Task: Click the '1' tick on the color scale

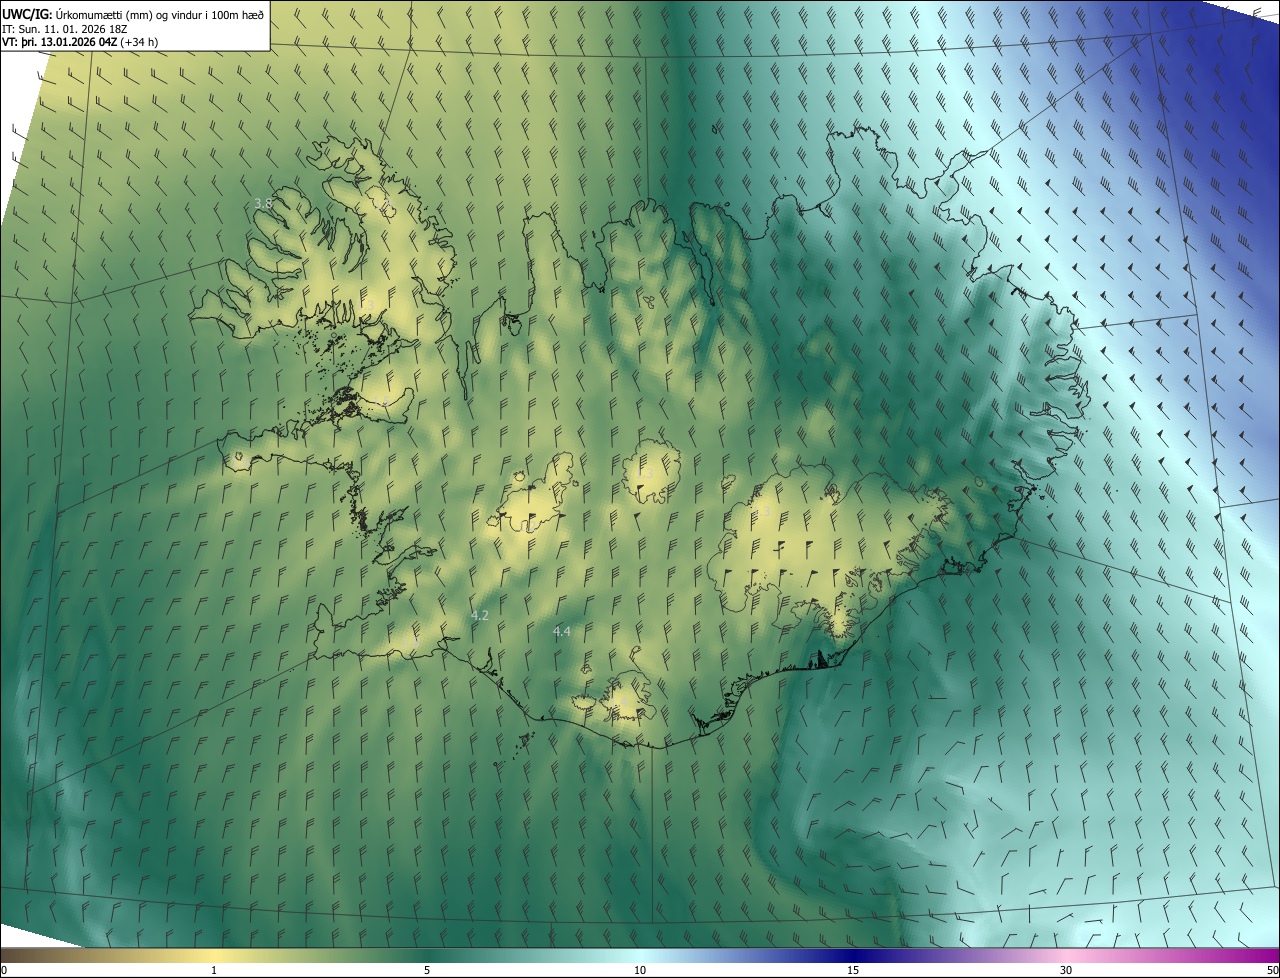Action: pyautogui.click(x=214, y=970)
